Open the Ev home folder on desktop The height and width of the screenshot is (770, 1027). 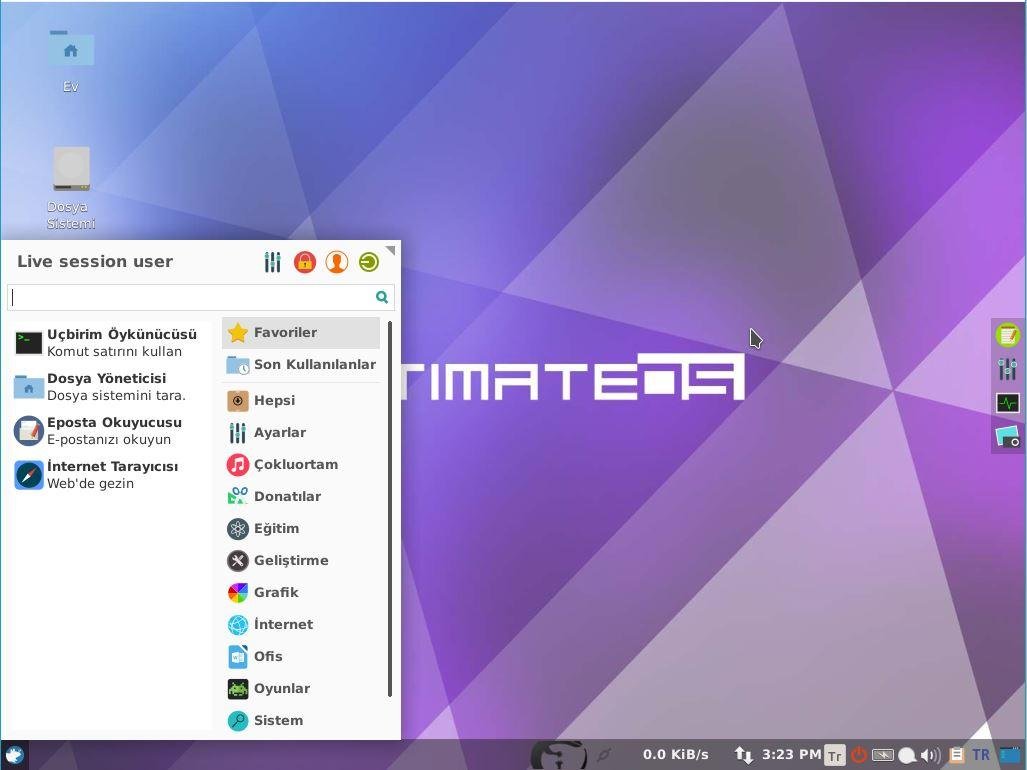(71, 62)
